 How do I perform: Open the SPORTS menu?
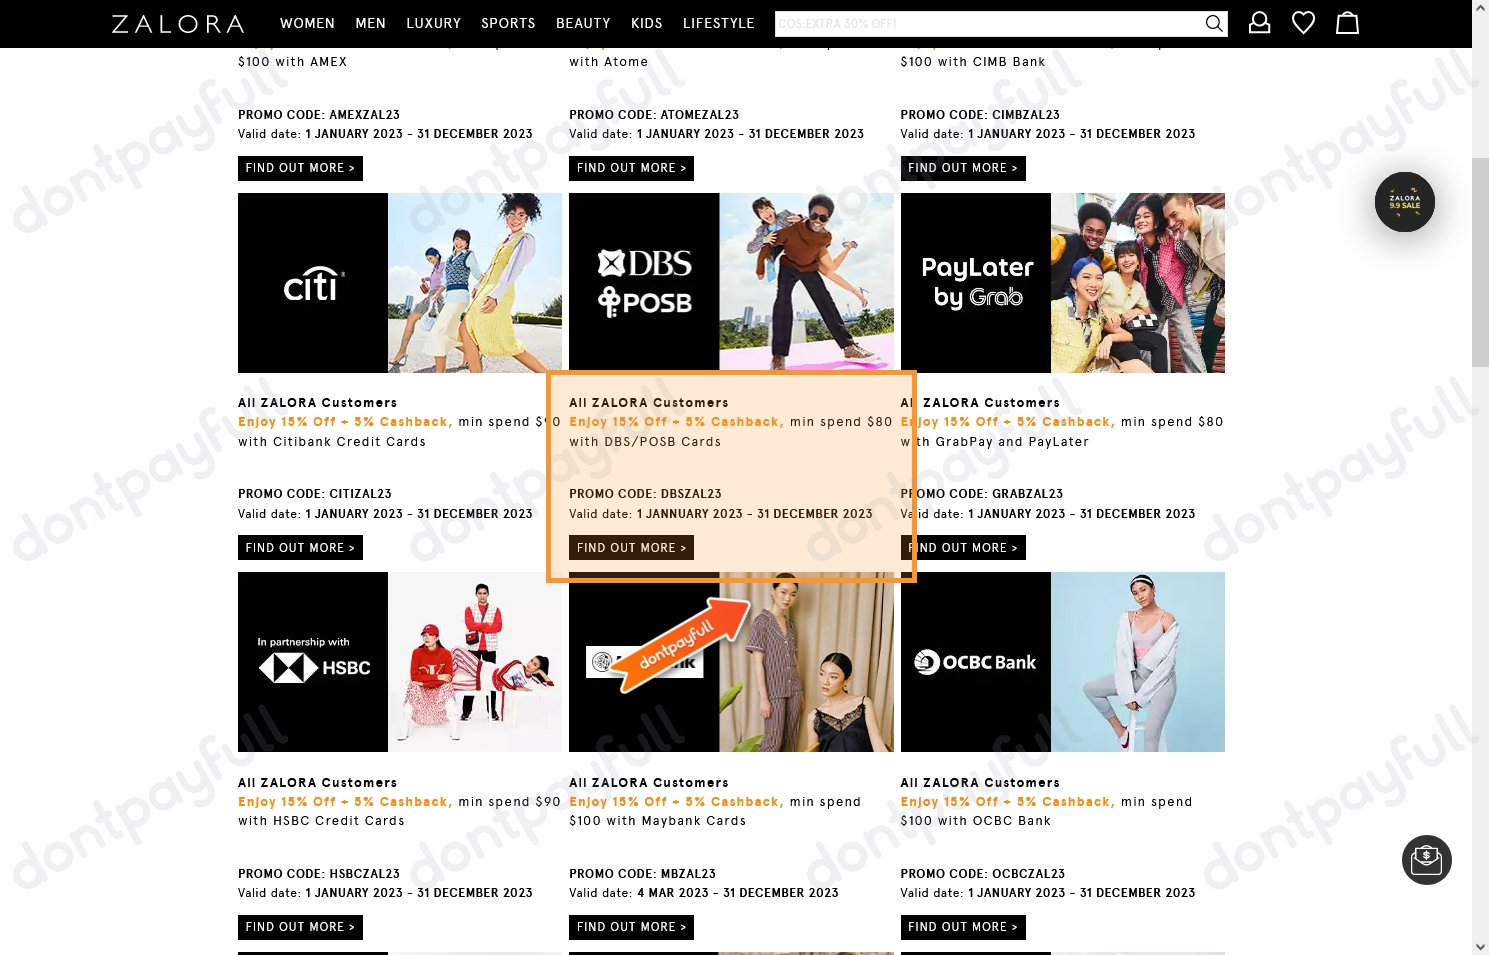[x=508, y=23]
